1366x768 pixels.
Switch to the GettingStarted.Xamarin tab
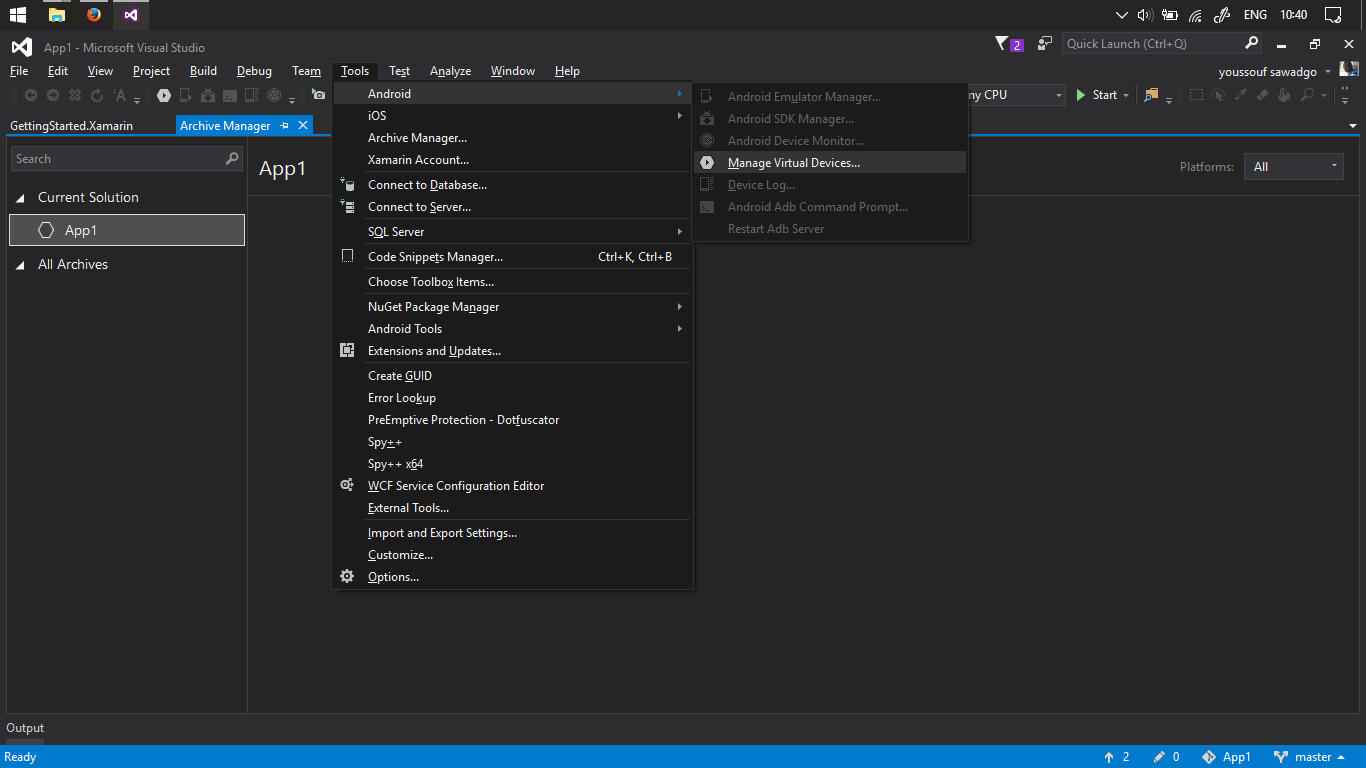[x=71, y=126]
